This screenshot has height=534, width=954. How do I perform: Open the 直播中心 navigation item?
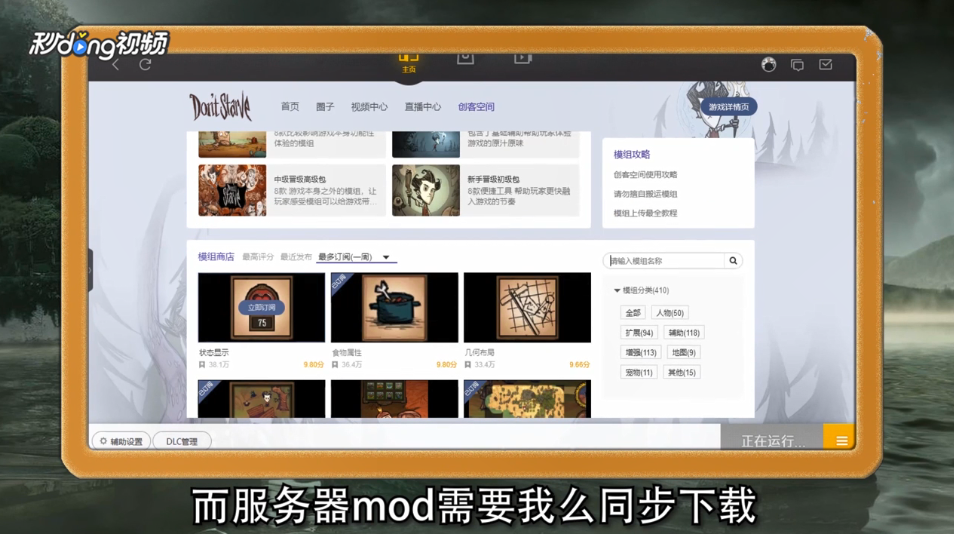coord(423,106)
